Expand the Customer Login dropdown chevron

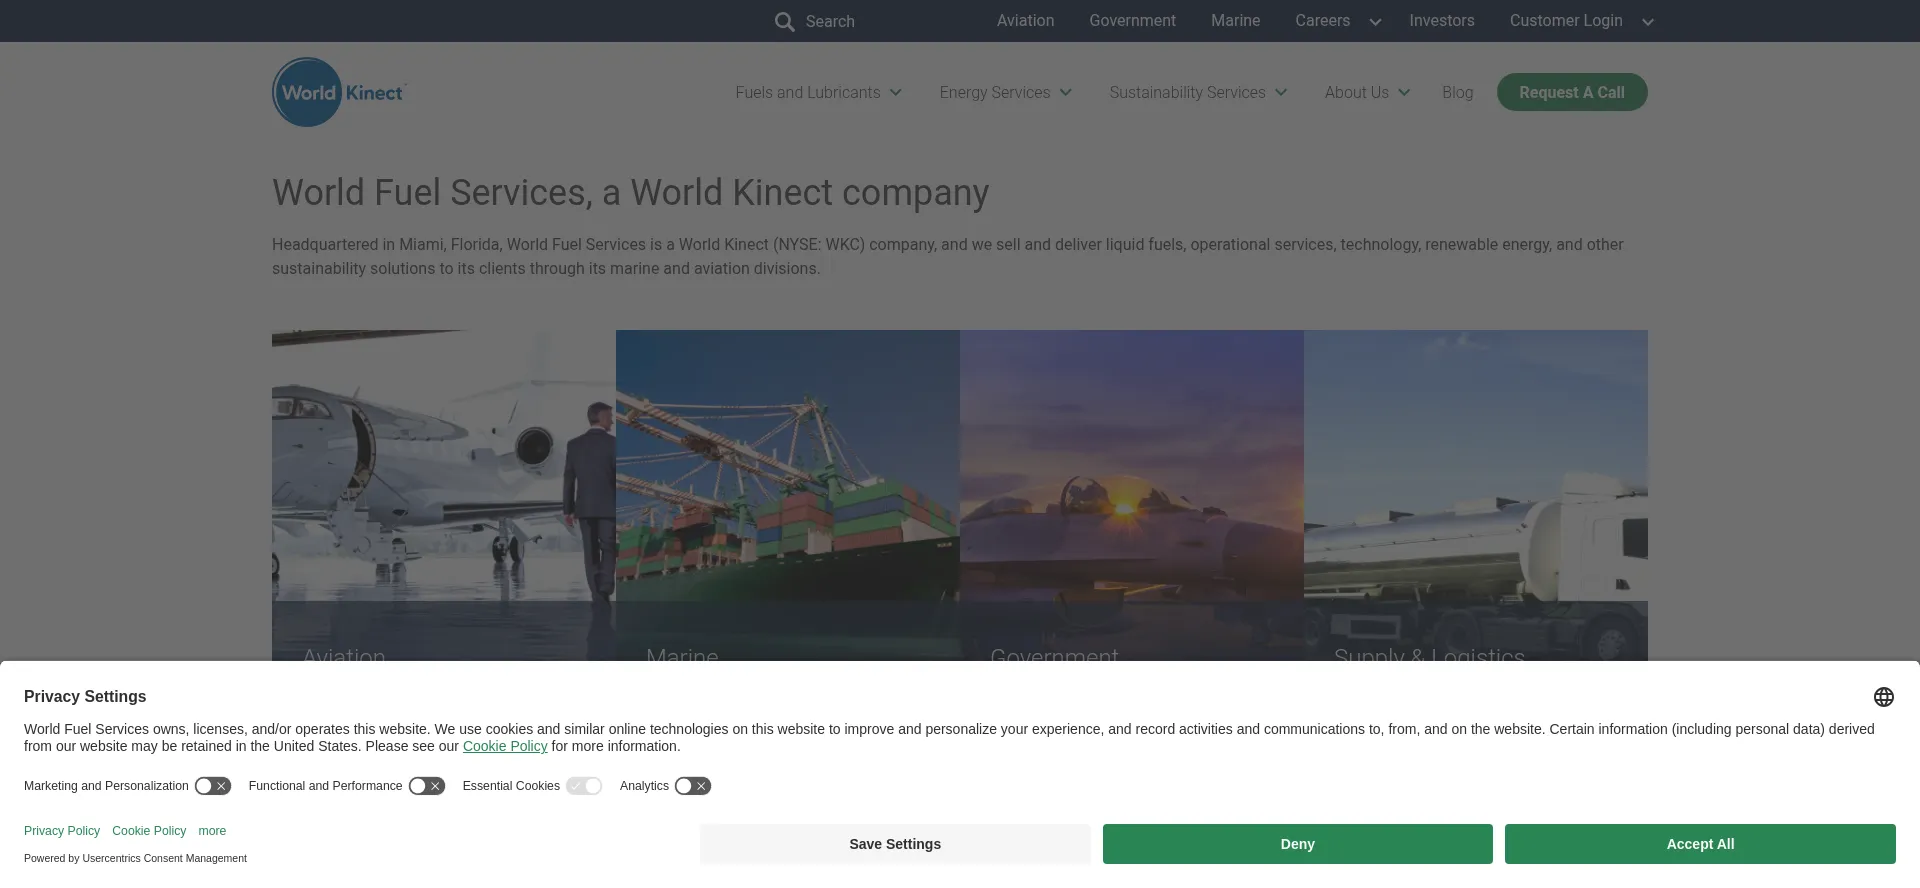point(1648,22)
